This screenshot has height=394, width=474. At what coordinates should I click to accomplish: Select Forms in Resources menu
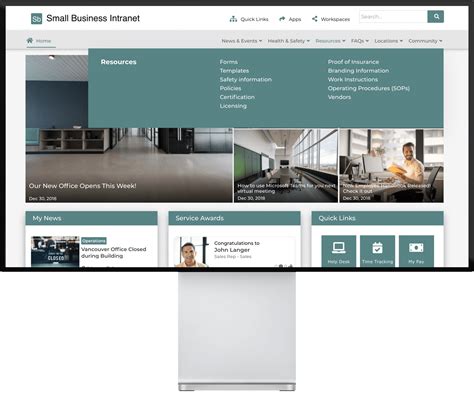[229, 62]
